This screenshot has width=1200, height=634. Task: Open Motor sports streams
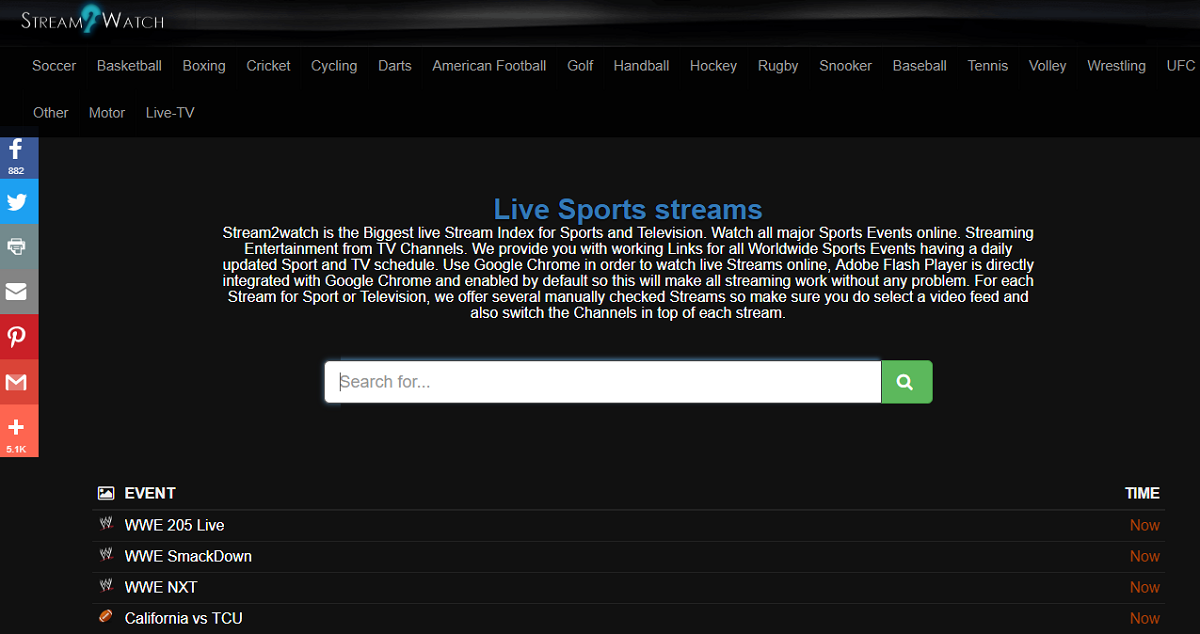tap(107, 113)
